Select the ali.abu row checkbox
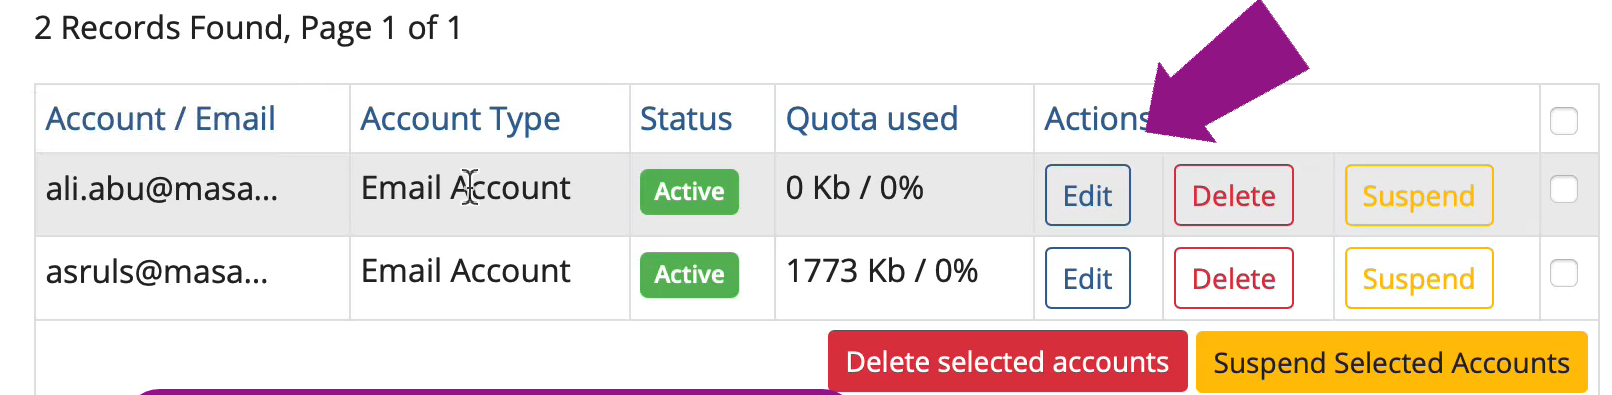This screenshot has width=1612, height=395. pos(1563,189)
